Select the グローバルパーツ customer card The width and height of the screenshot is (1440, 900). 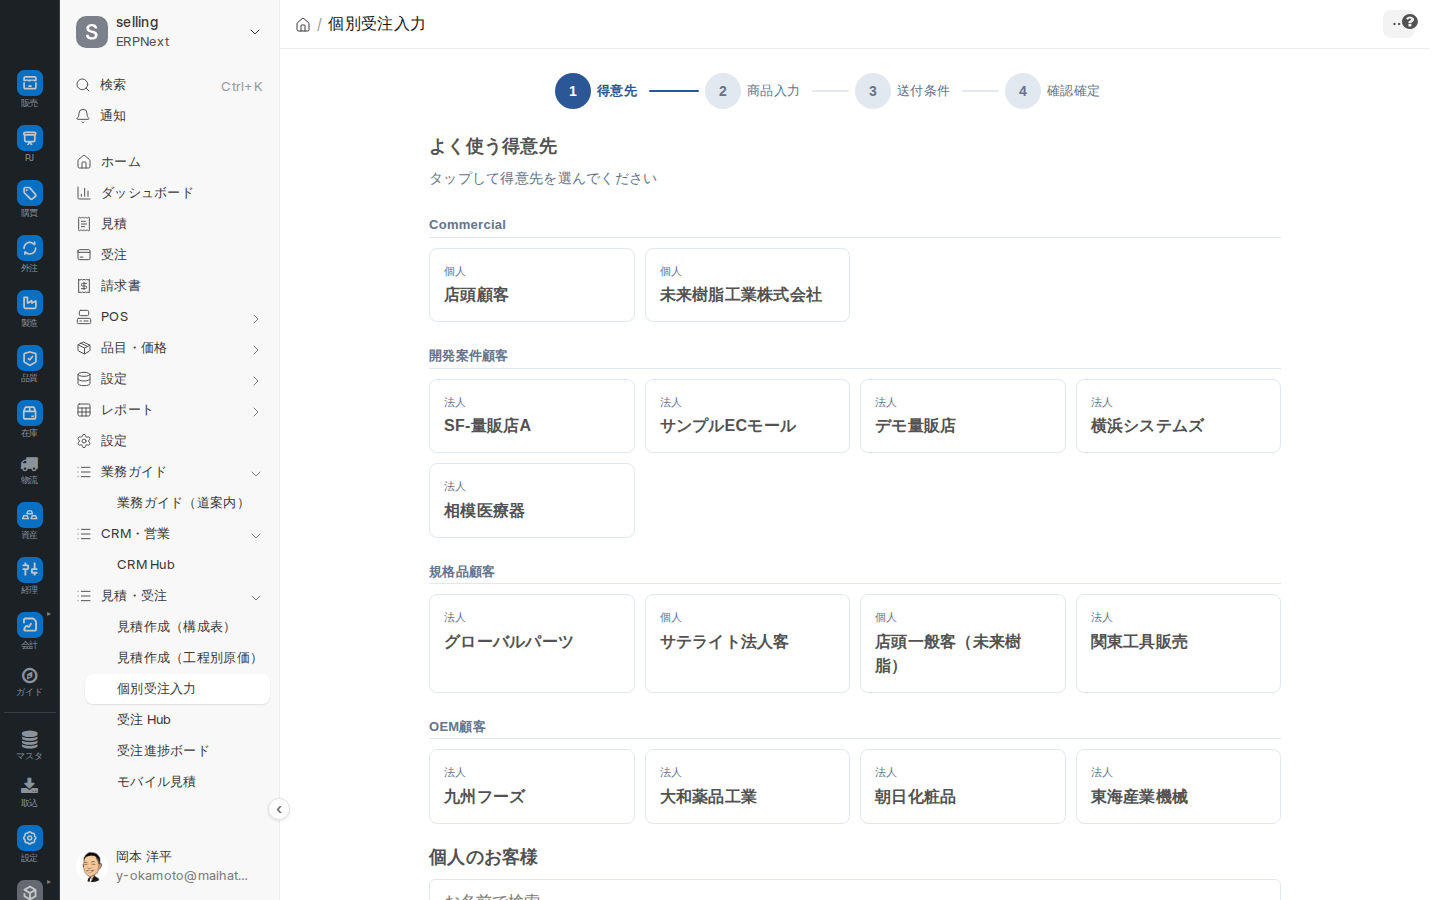tap(532, 643)
